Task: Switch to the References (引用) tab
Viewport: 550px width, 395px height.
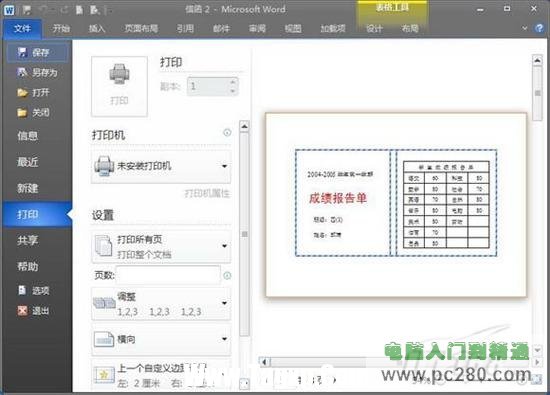Action: pos(185,28)
